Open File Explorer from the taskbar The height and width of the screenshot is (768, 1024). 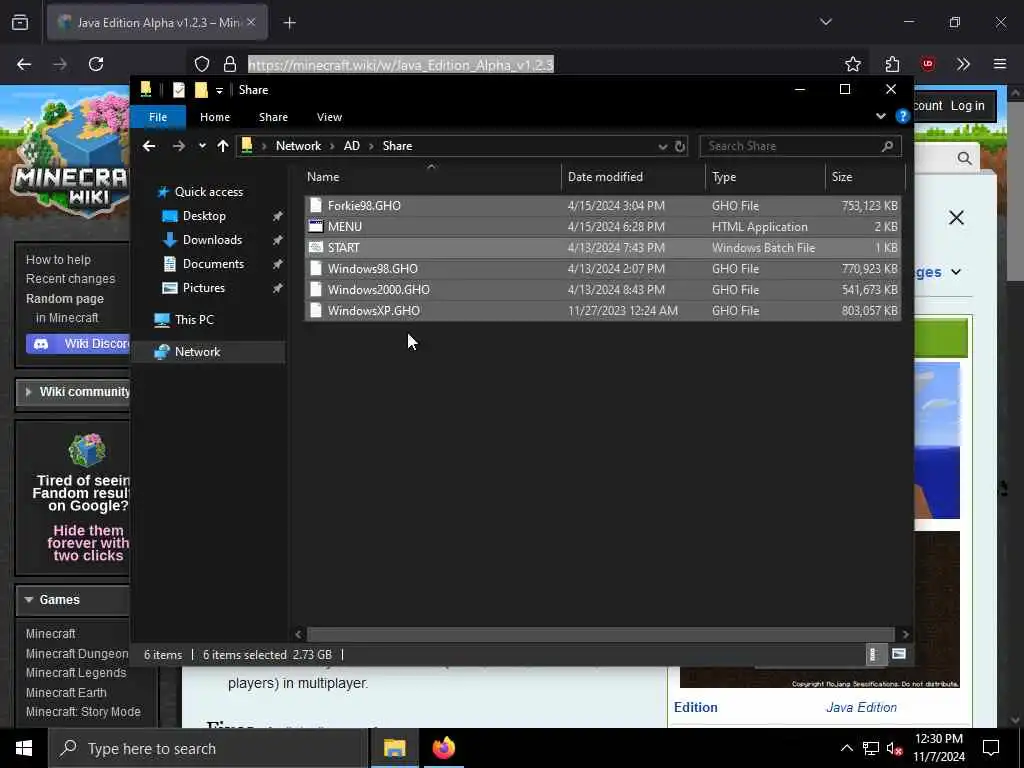tap(394, 748)
